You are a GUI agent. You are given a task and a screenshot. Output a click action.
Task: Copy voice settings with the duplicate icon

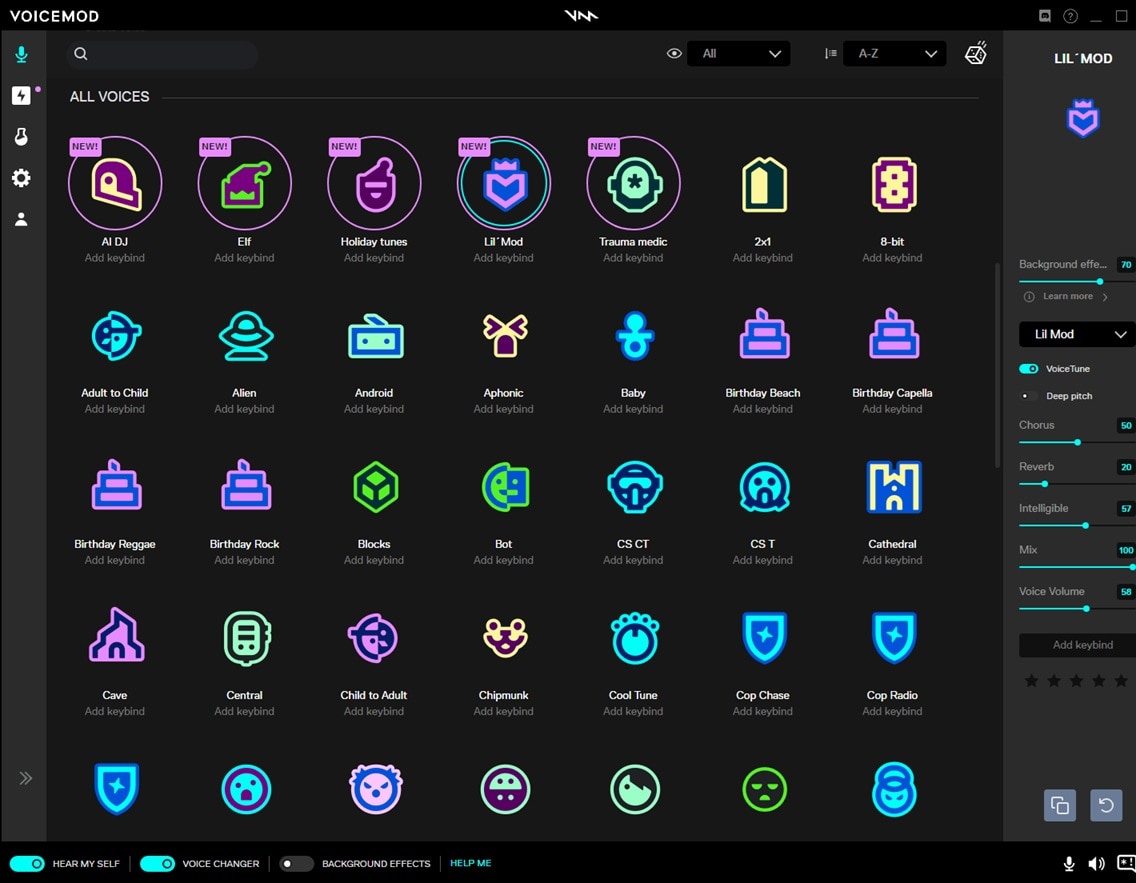[x=1059, y=805]
